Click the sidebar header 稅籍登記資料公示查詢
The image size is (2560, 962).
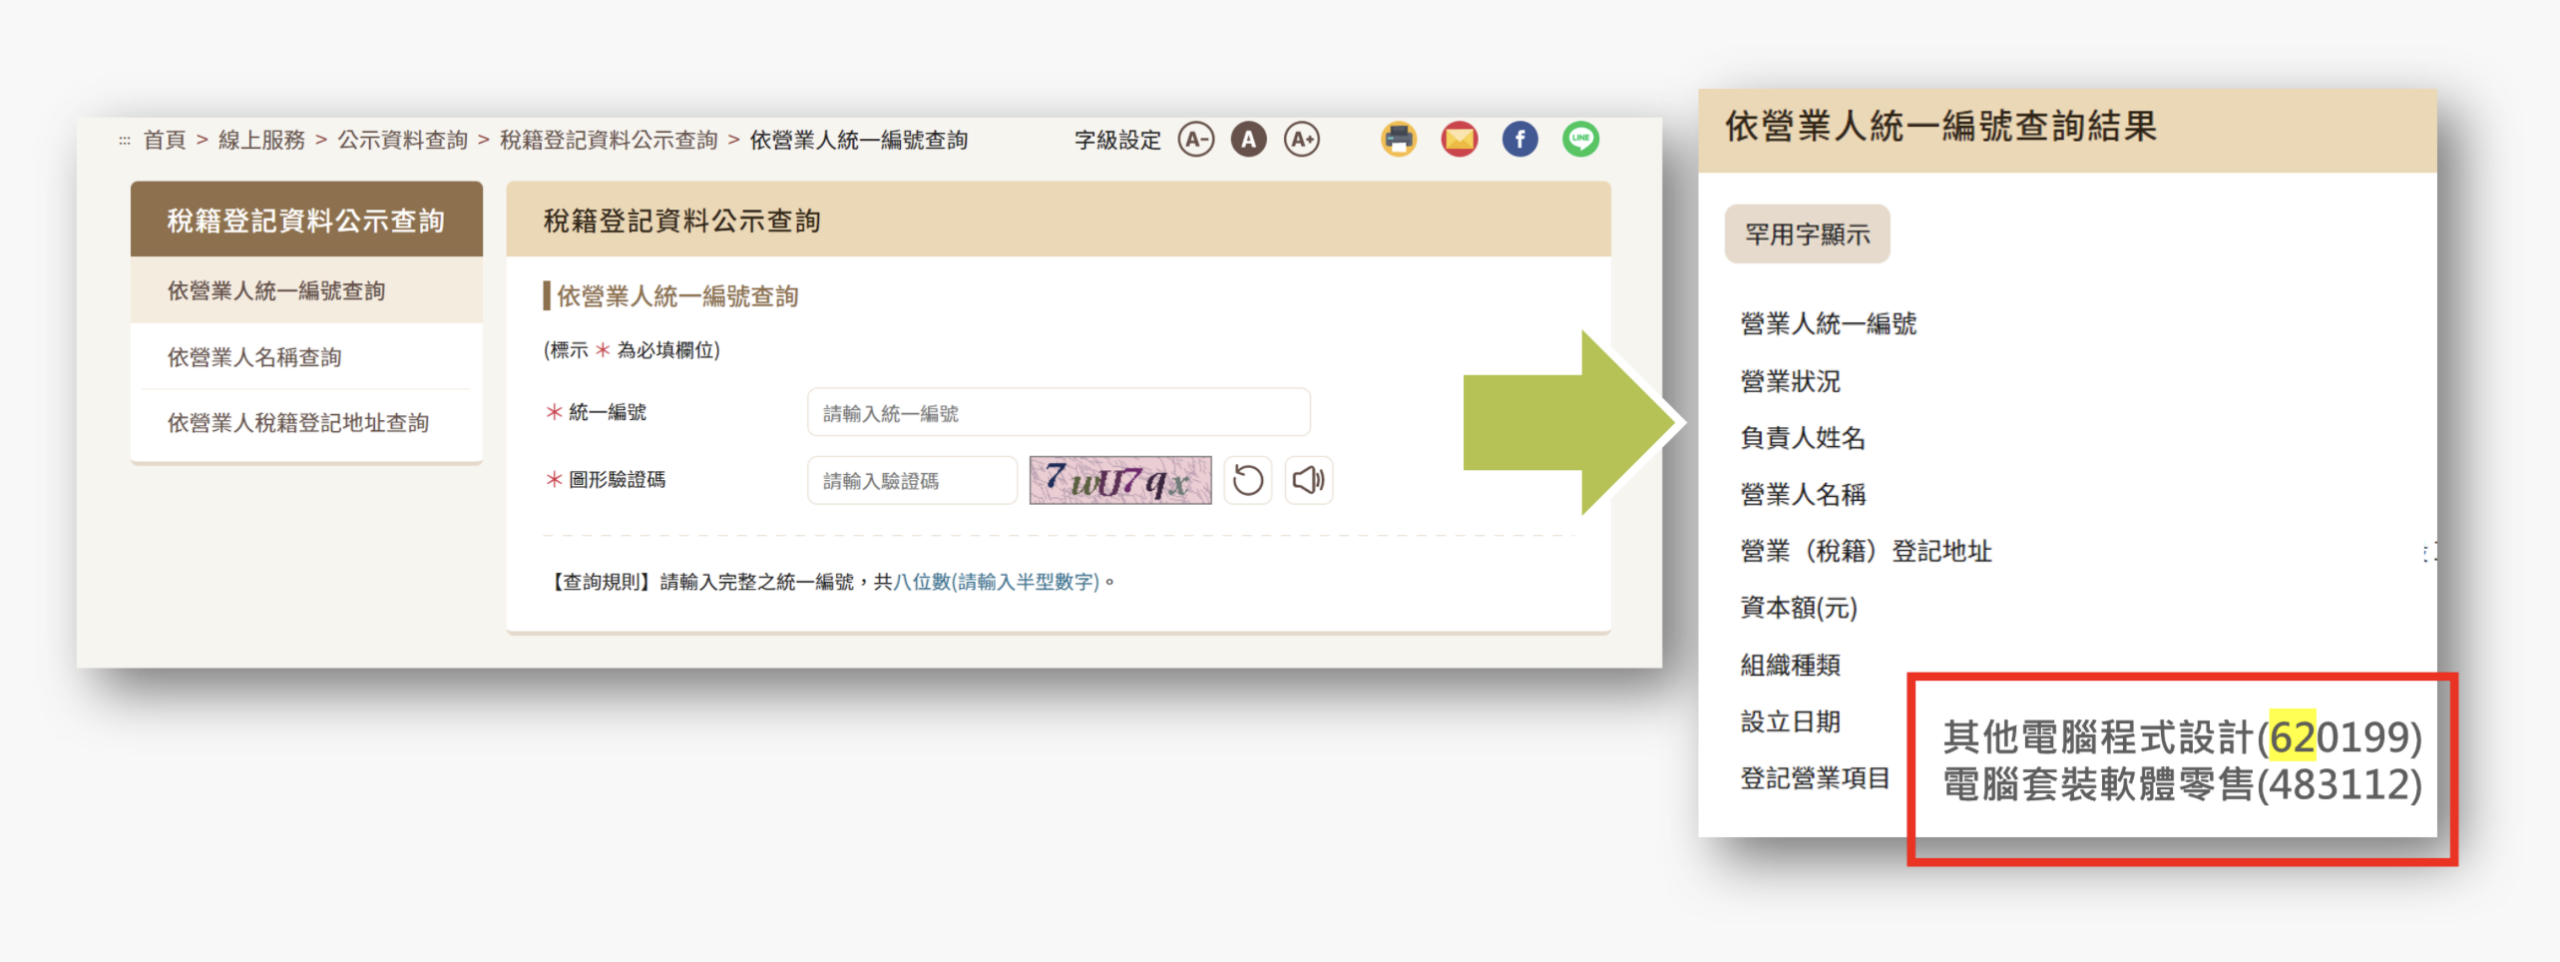tap(307, 220)
